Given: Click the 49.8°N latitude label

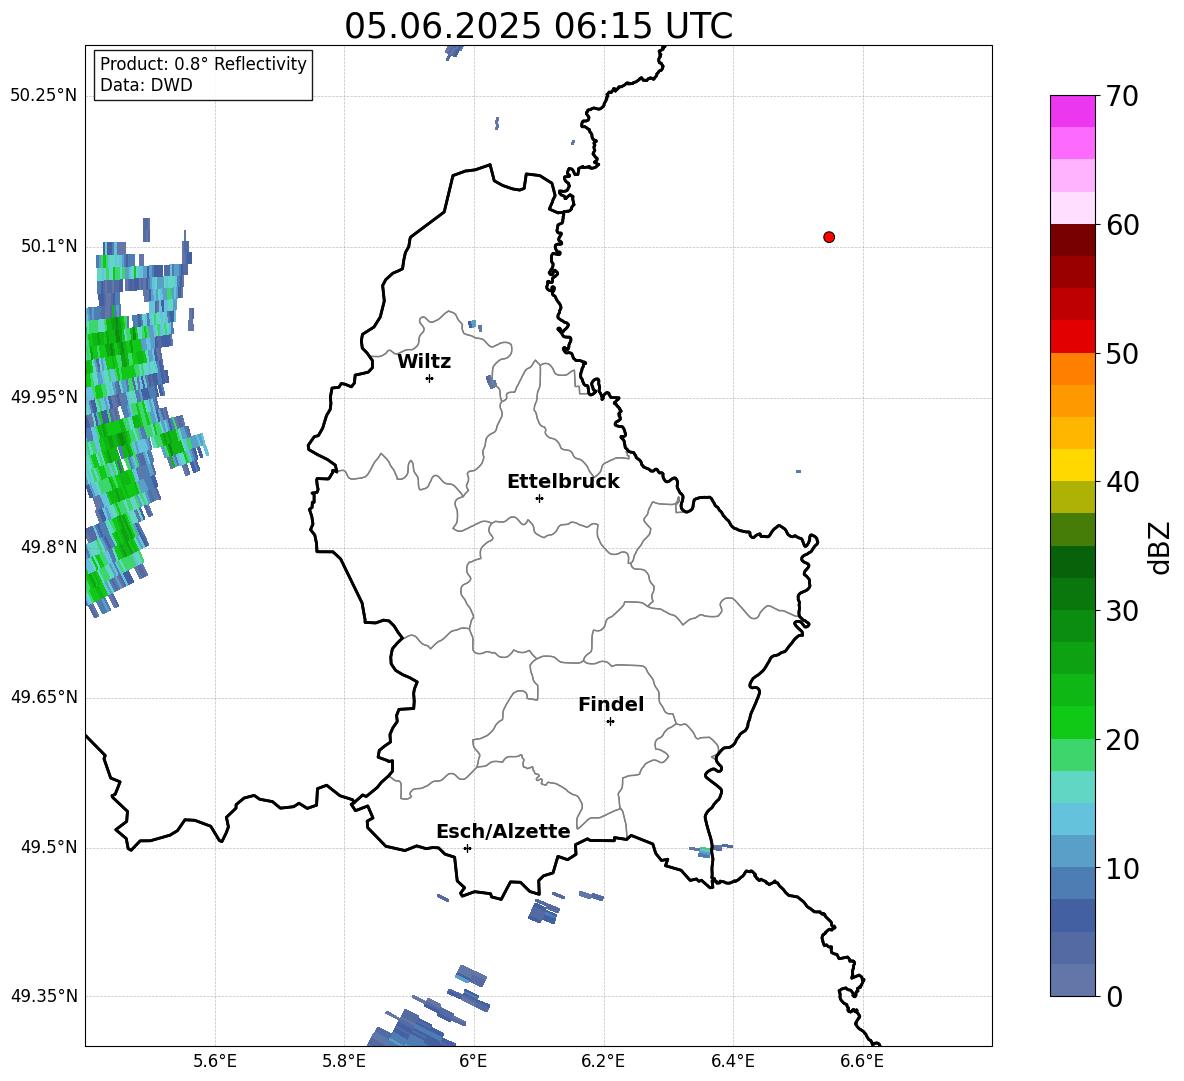Looking at the screenshot, I should point(49,547).
